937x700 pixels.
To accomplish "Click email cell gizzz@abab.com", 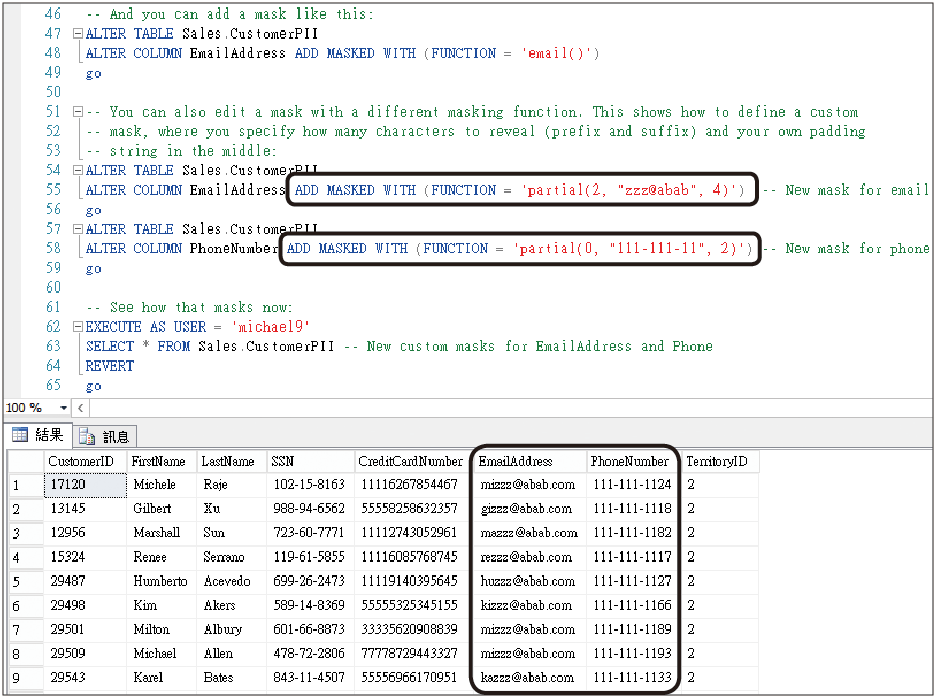I will (x=530, y=509).
